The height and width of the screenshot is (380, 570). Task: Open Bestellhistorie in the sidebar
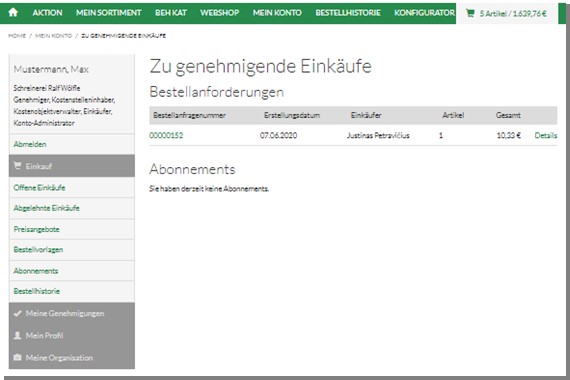(x=37, y=291)
